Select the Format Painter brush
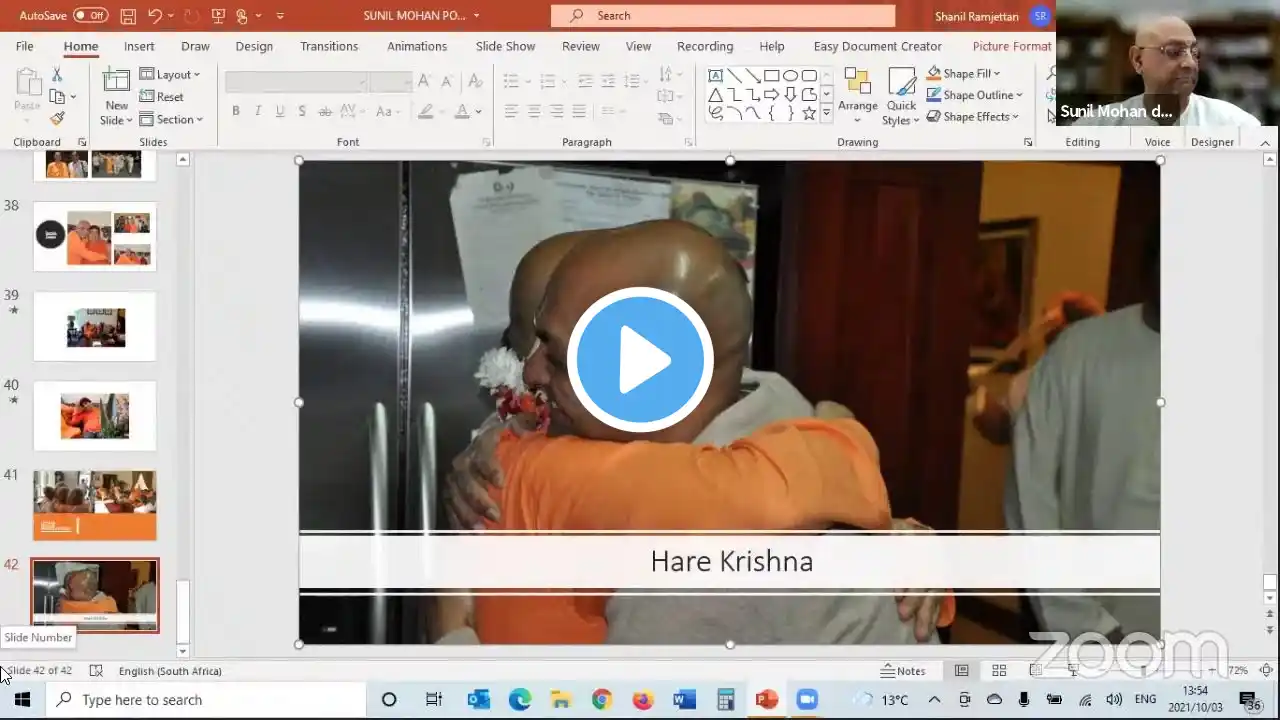Screen dimensions: 1280x720 point(57,118)
